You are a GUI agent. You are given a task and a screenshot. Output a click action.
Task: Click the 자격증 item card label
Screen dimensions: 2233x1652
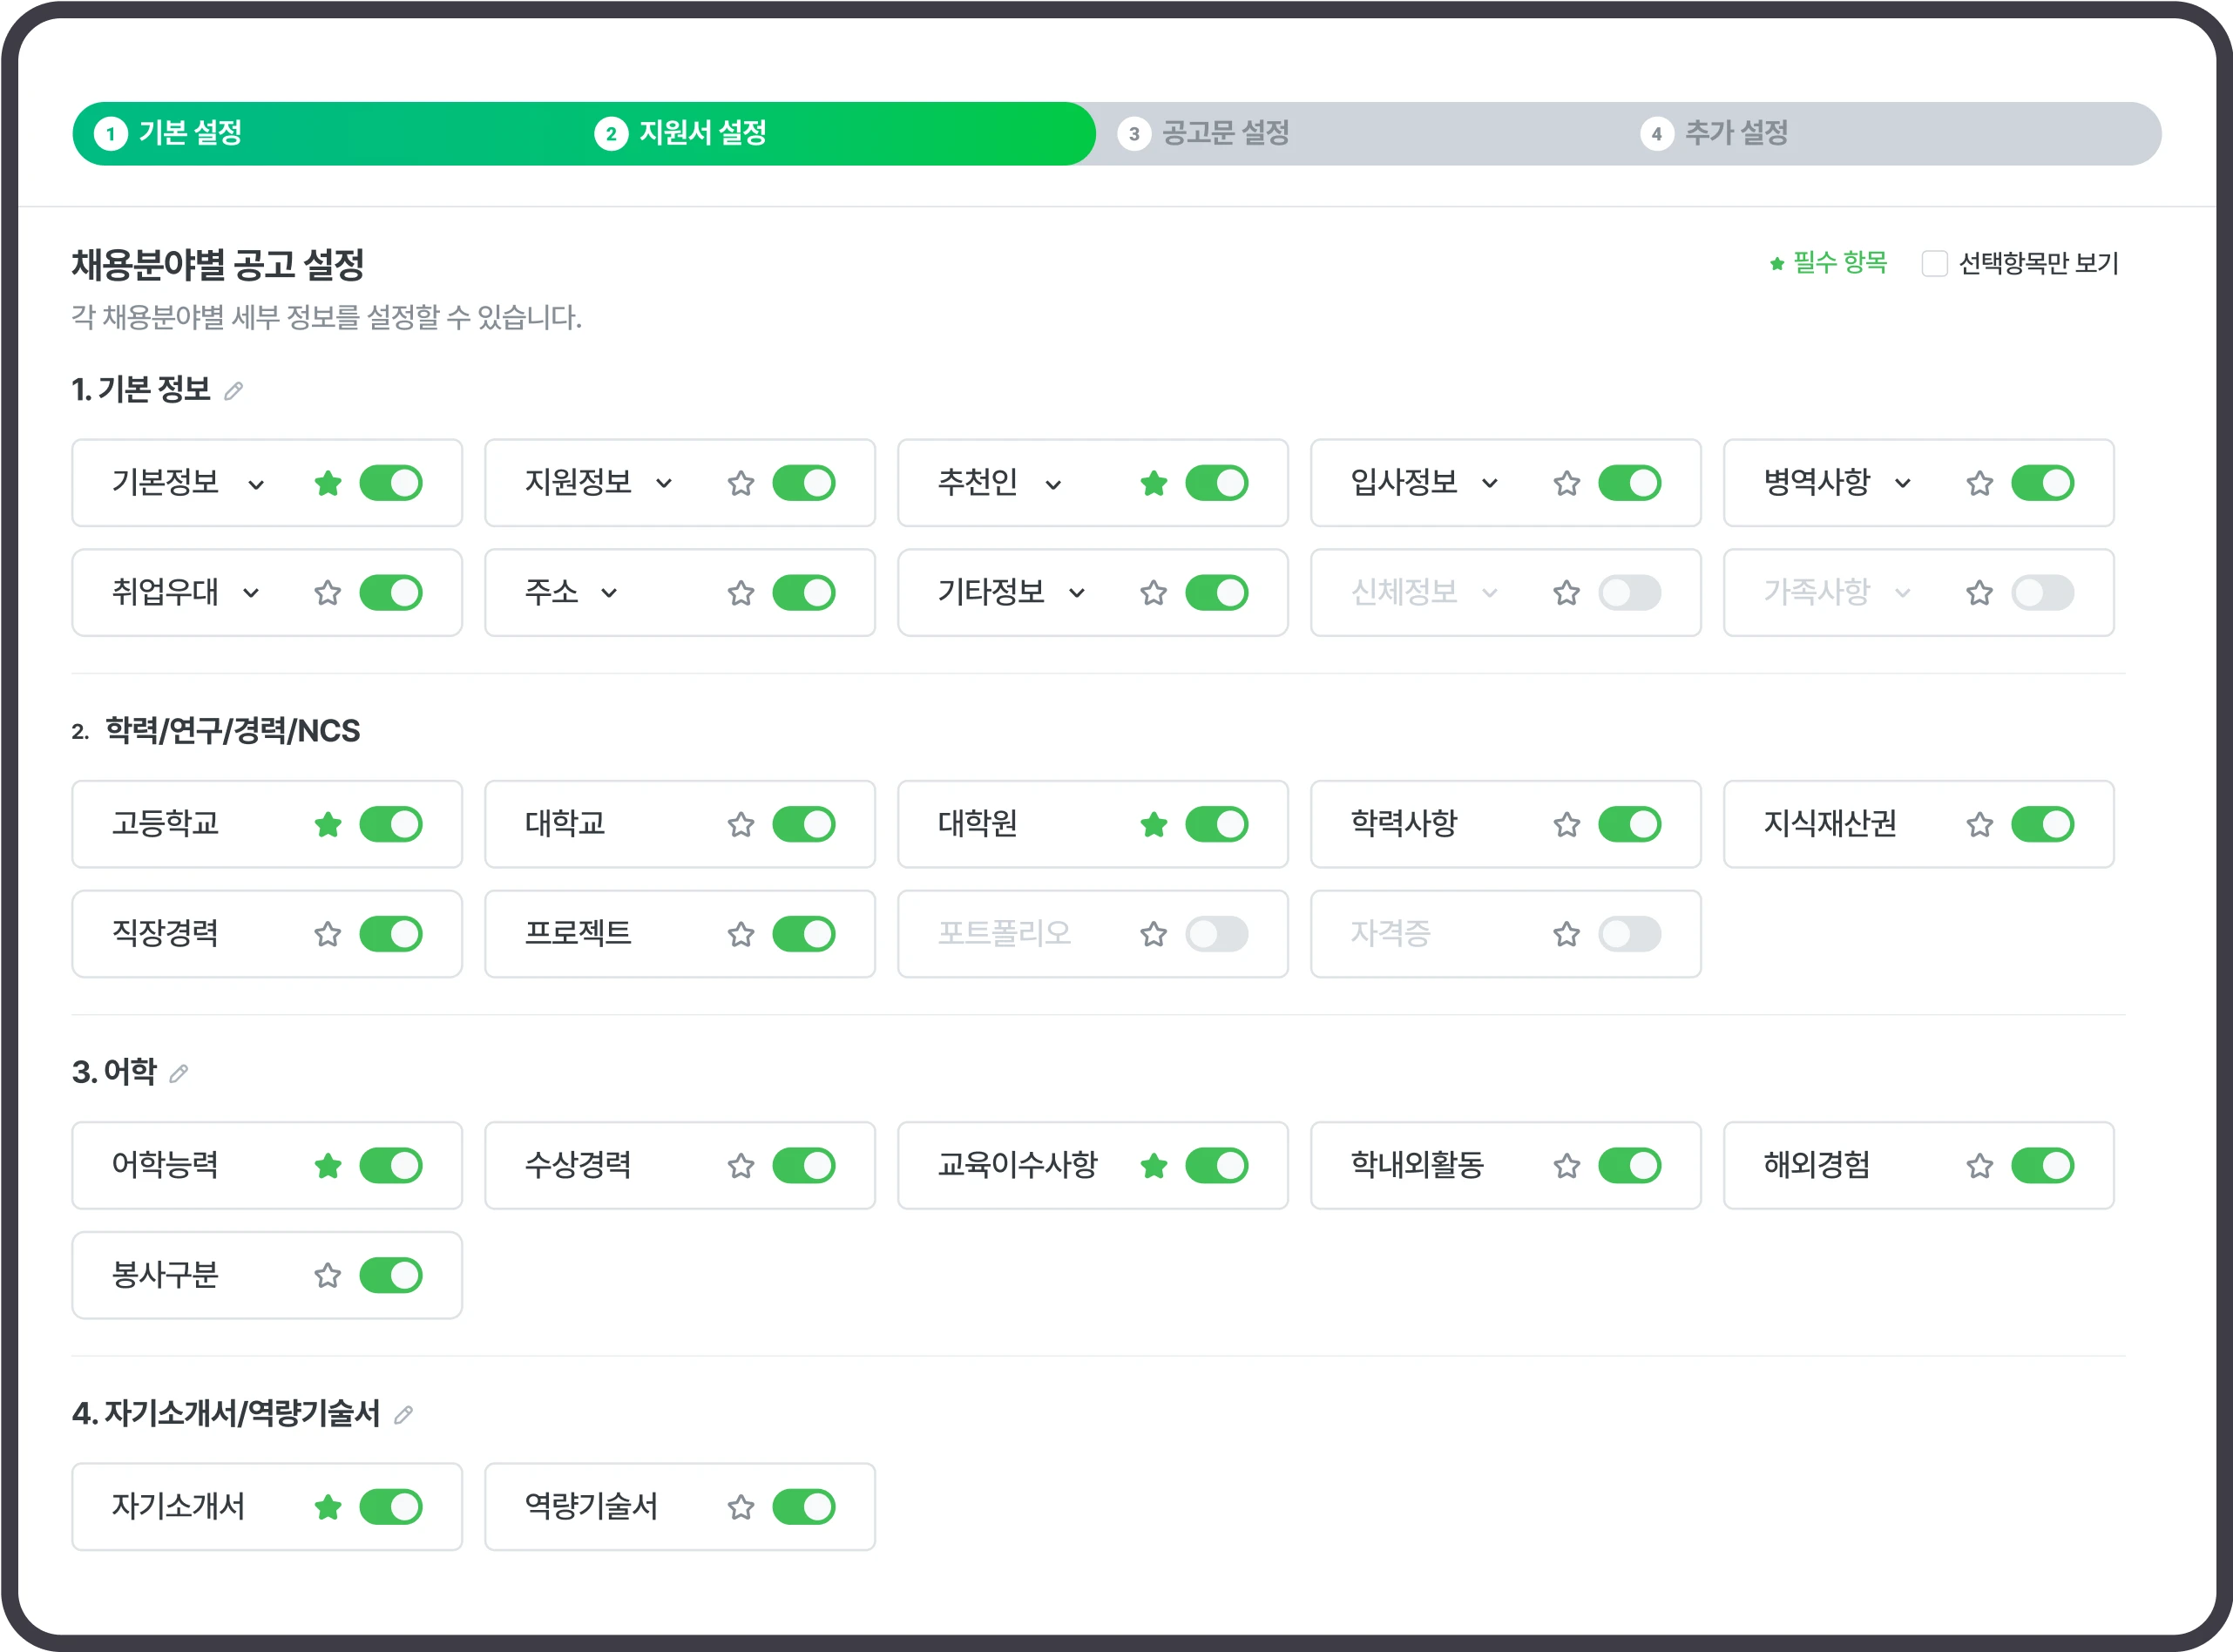tap(1390, 934)
